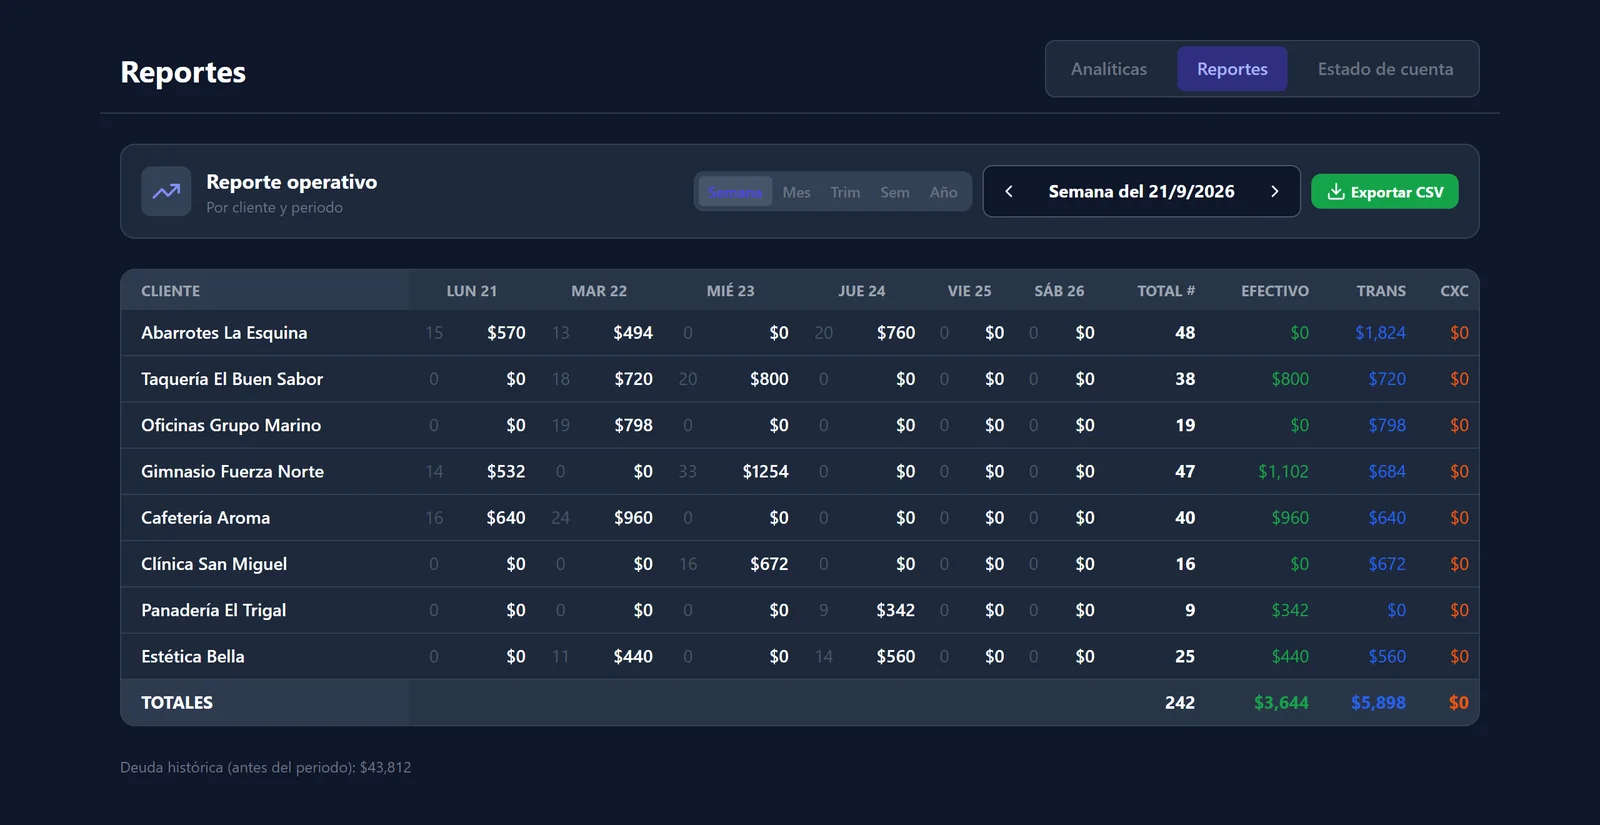The width and height of the screenshot is (1600, 825).
Task: Click the $5,898 total transfer value
Action: point(1378,703)
